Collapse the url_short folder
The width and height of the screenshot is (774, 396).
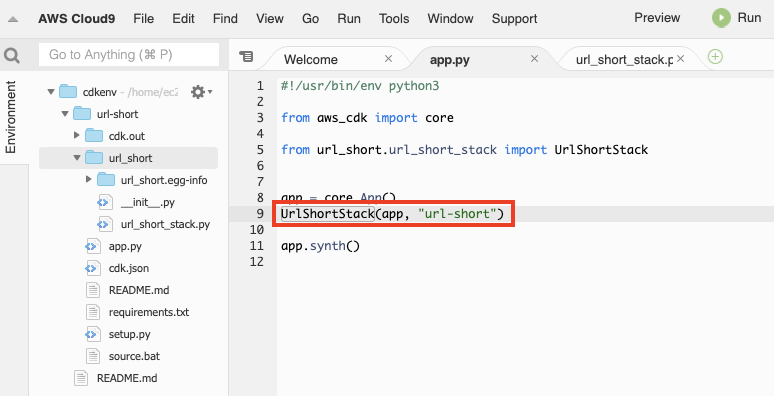tap(77, 158)
